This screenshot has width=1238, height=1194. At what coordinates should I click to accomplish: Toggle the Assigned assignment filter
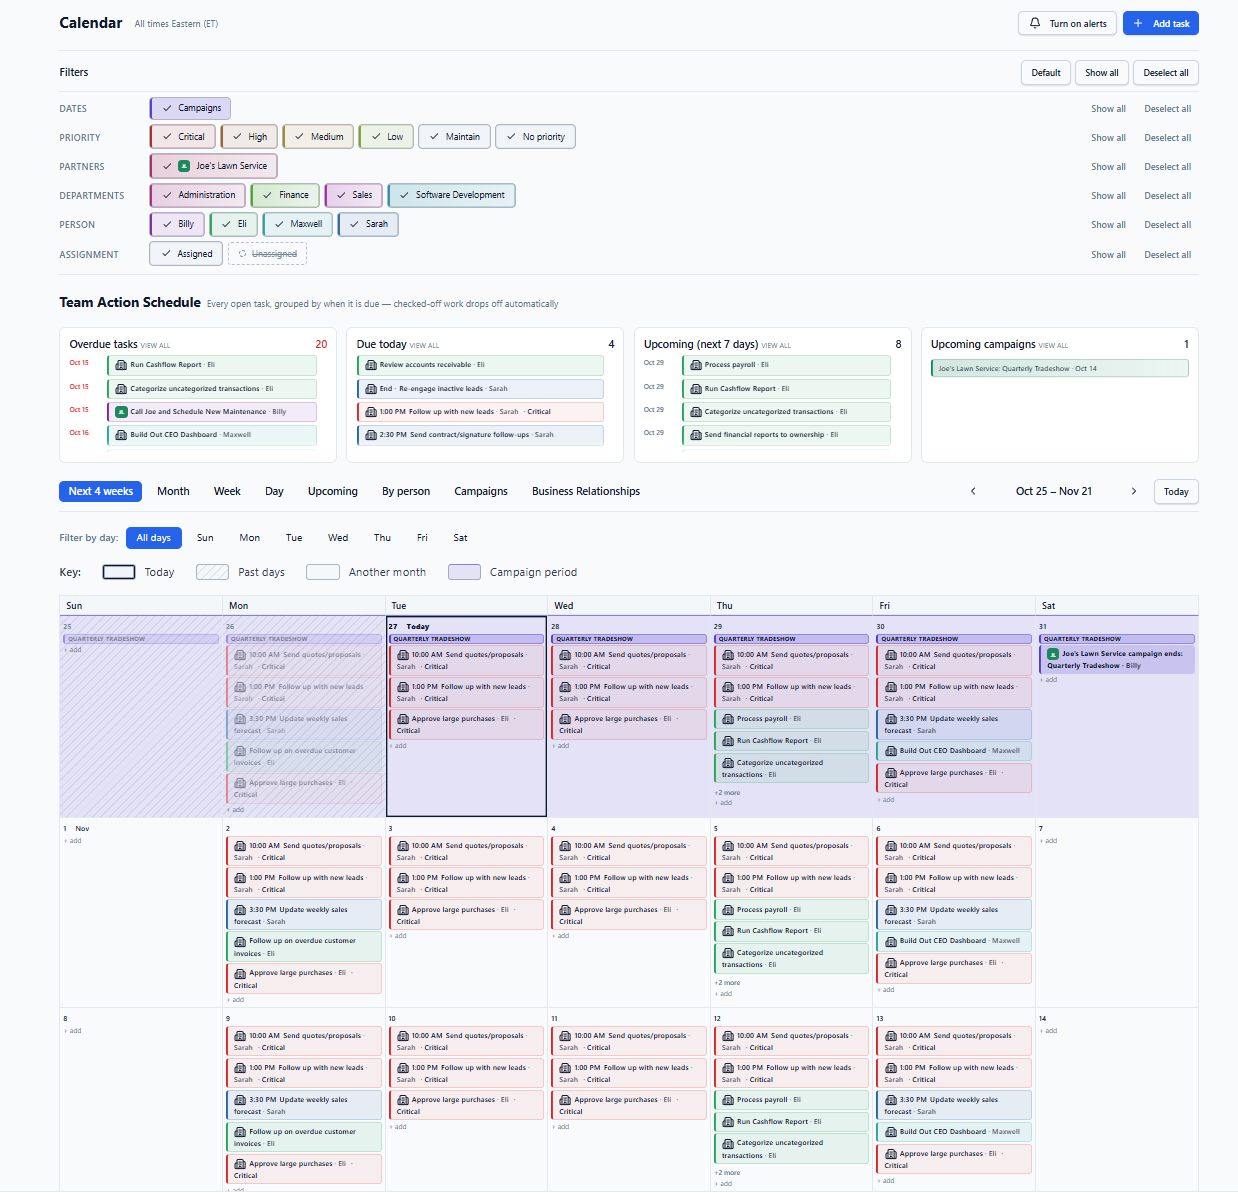[186, 254]
